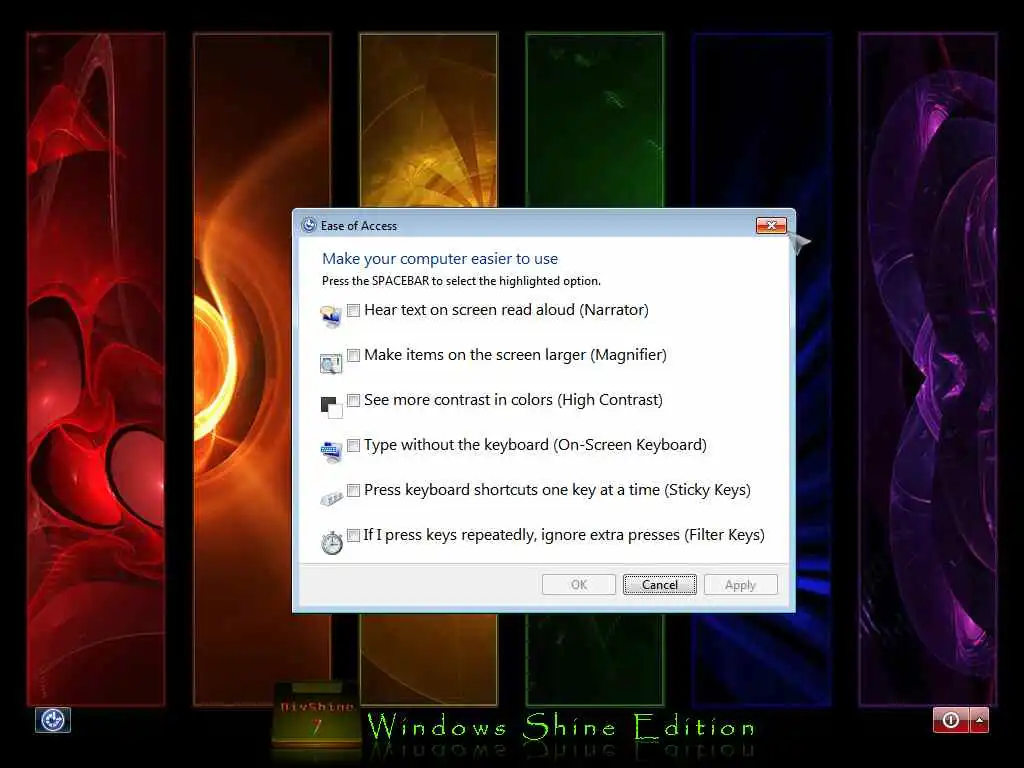This screenshot has height=768, width=1024.
Task: Enable Narrator read aloud checkbox
Action: point(353,310)
